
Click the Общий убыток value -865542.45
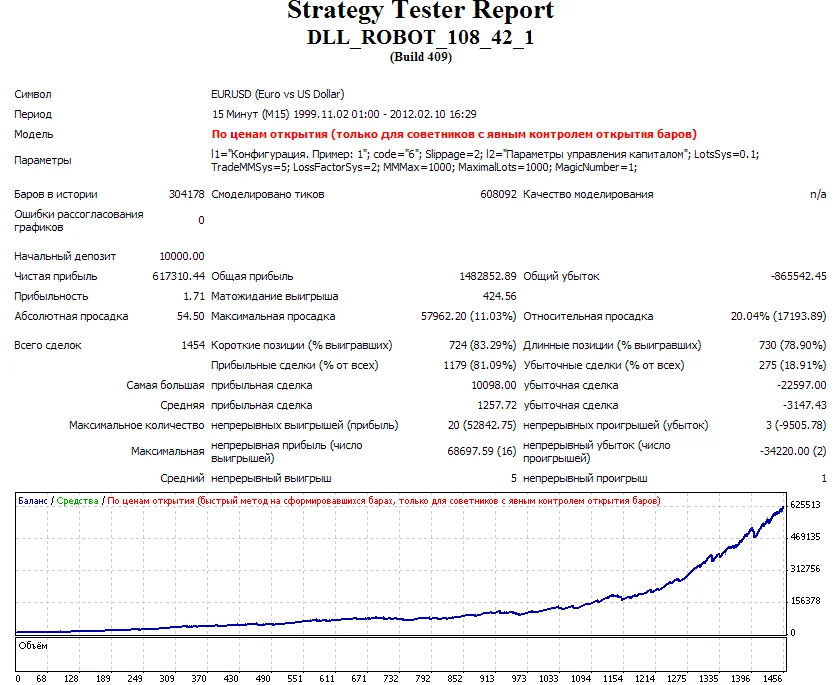coord(799,277)
